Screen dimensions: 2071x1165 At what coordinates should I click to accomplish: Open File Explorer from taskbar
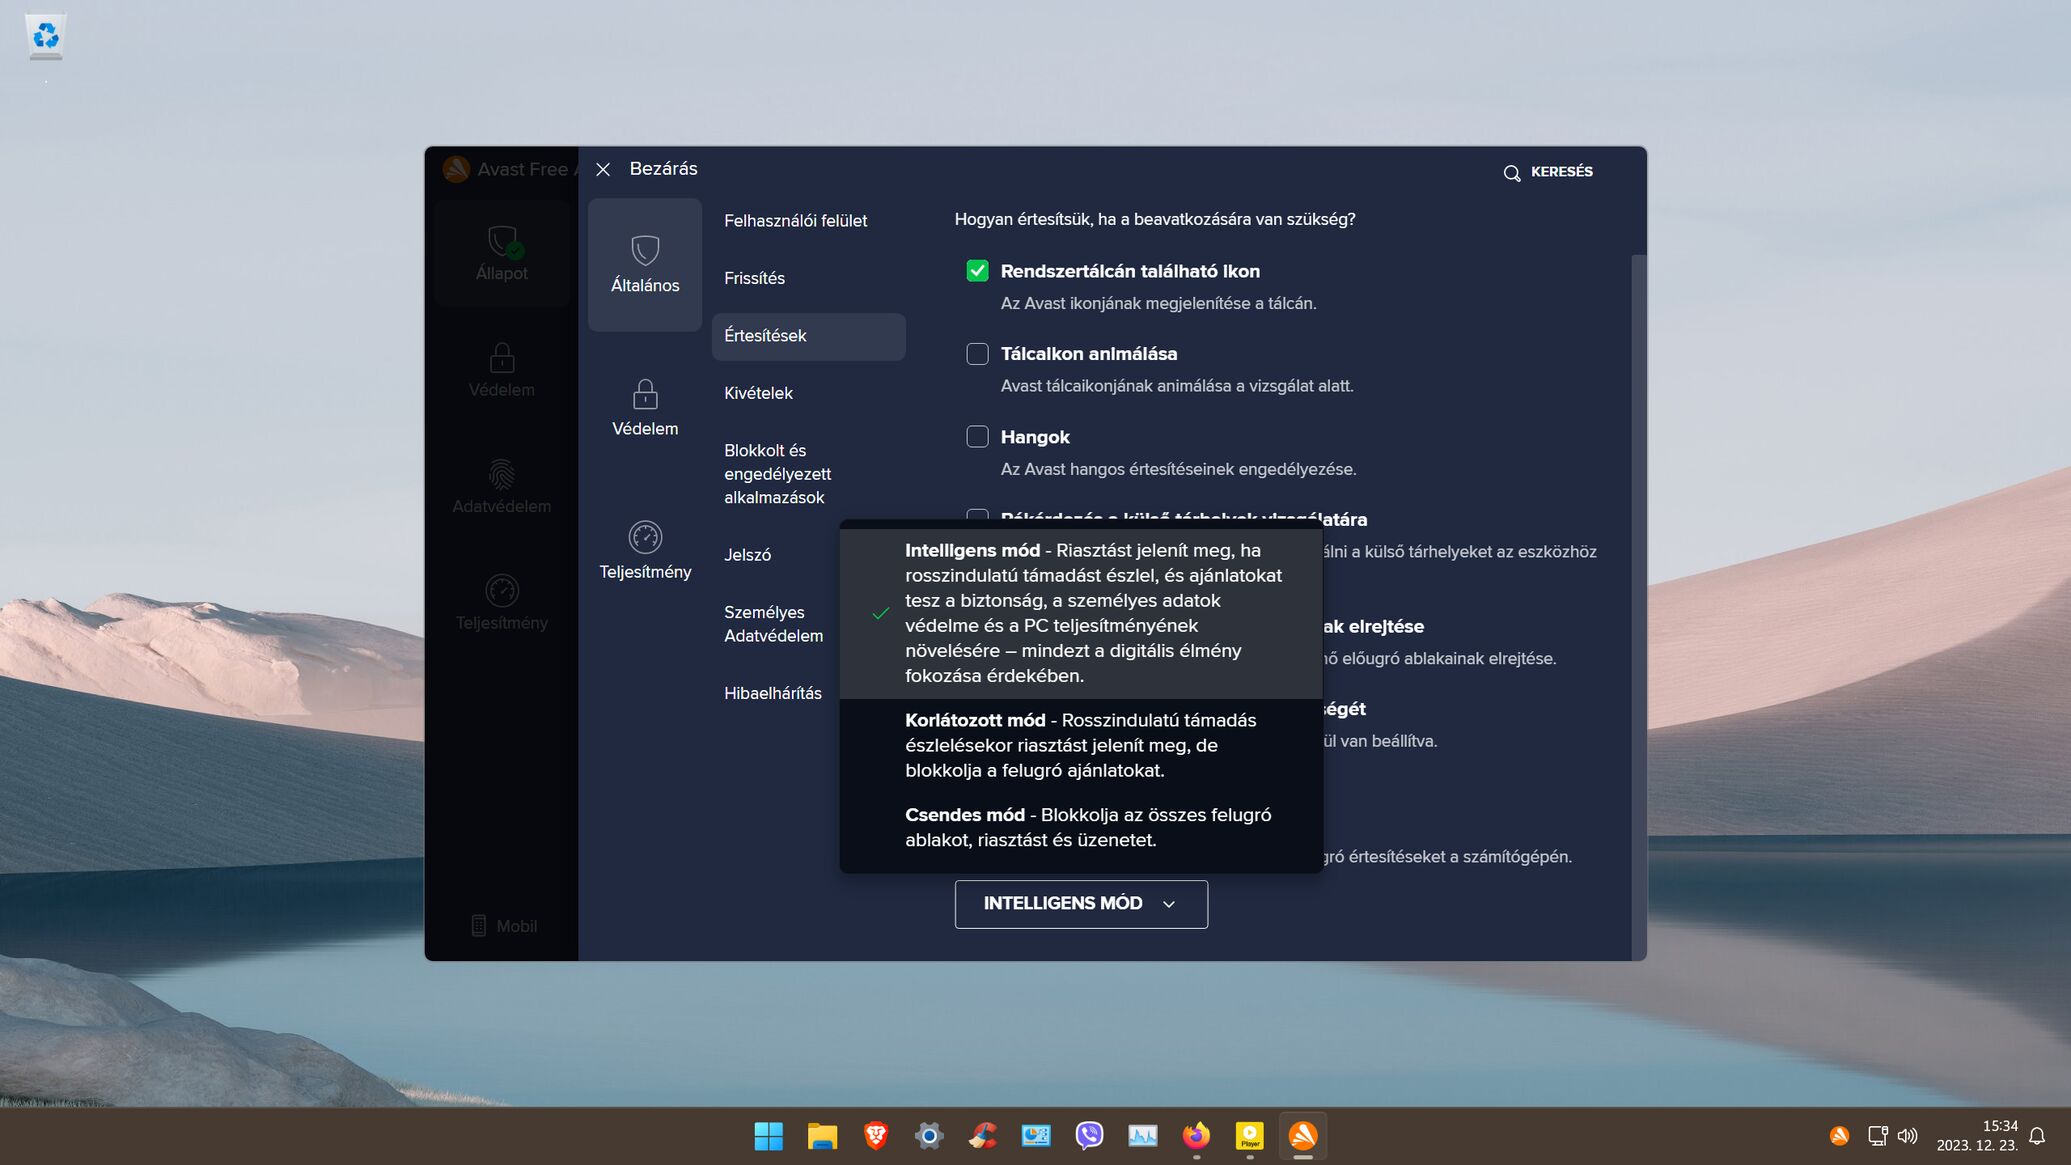coord(822,1136)
